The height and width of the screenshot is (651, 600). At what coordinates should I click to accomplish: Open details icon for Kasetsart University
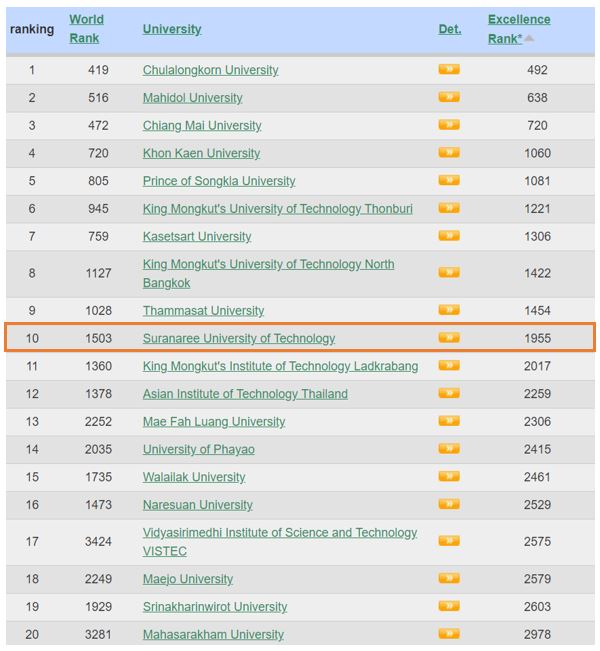click(x=449, y=235)
